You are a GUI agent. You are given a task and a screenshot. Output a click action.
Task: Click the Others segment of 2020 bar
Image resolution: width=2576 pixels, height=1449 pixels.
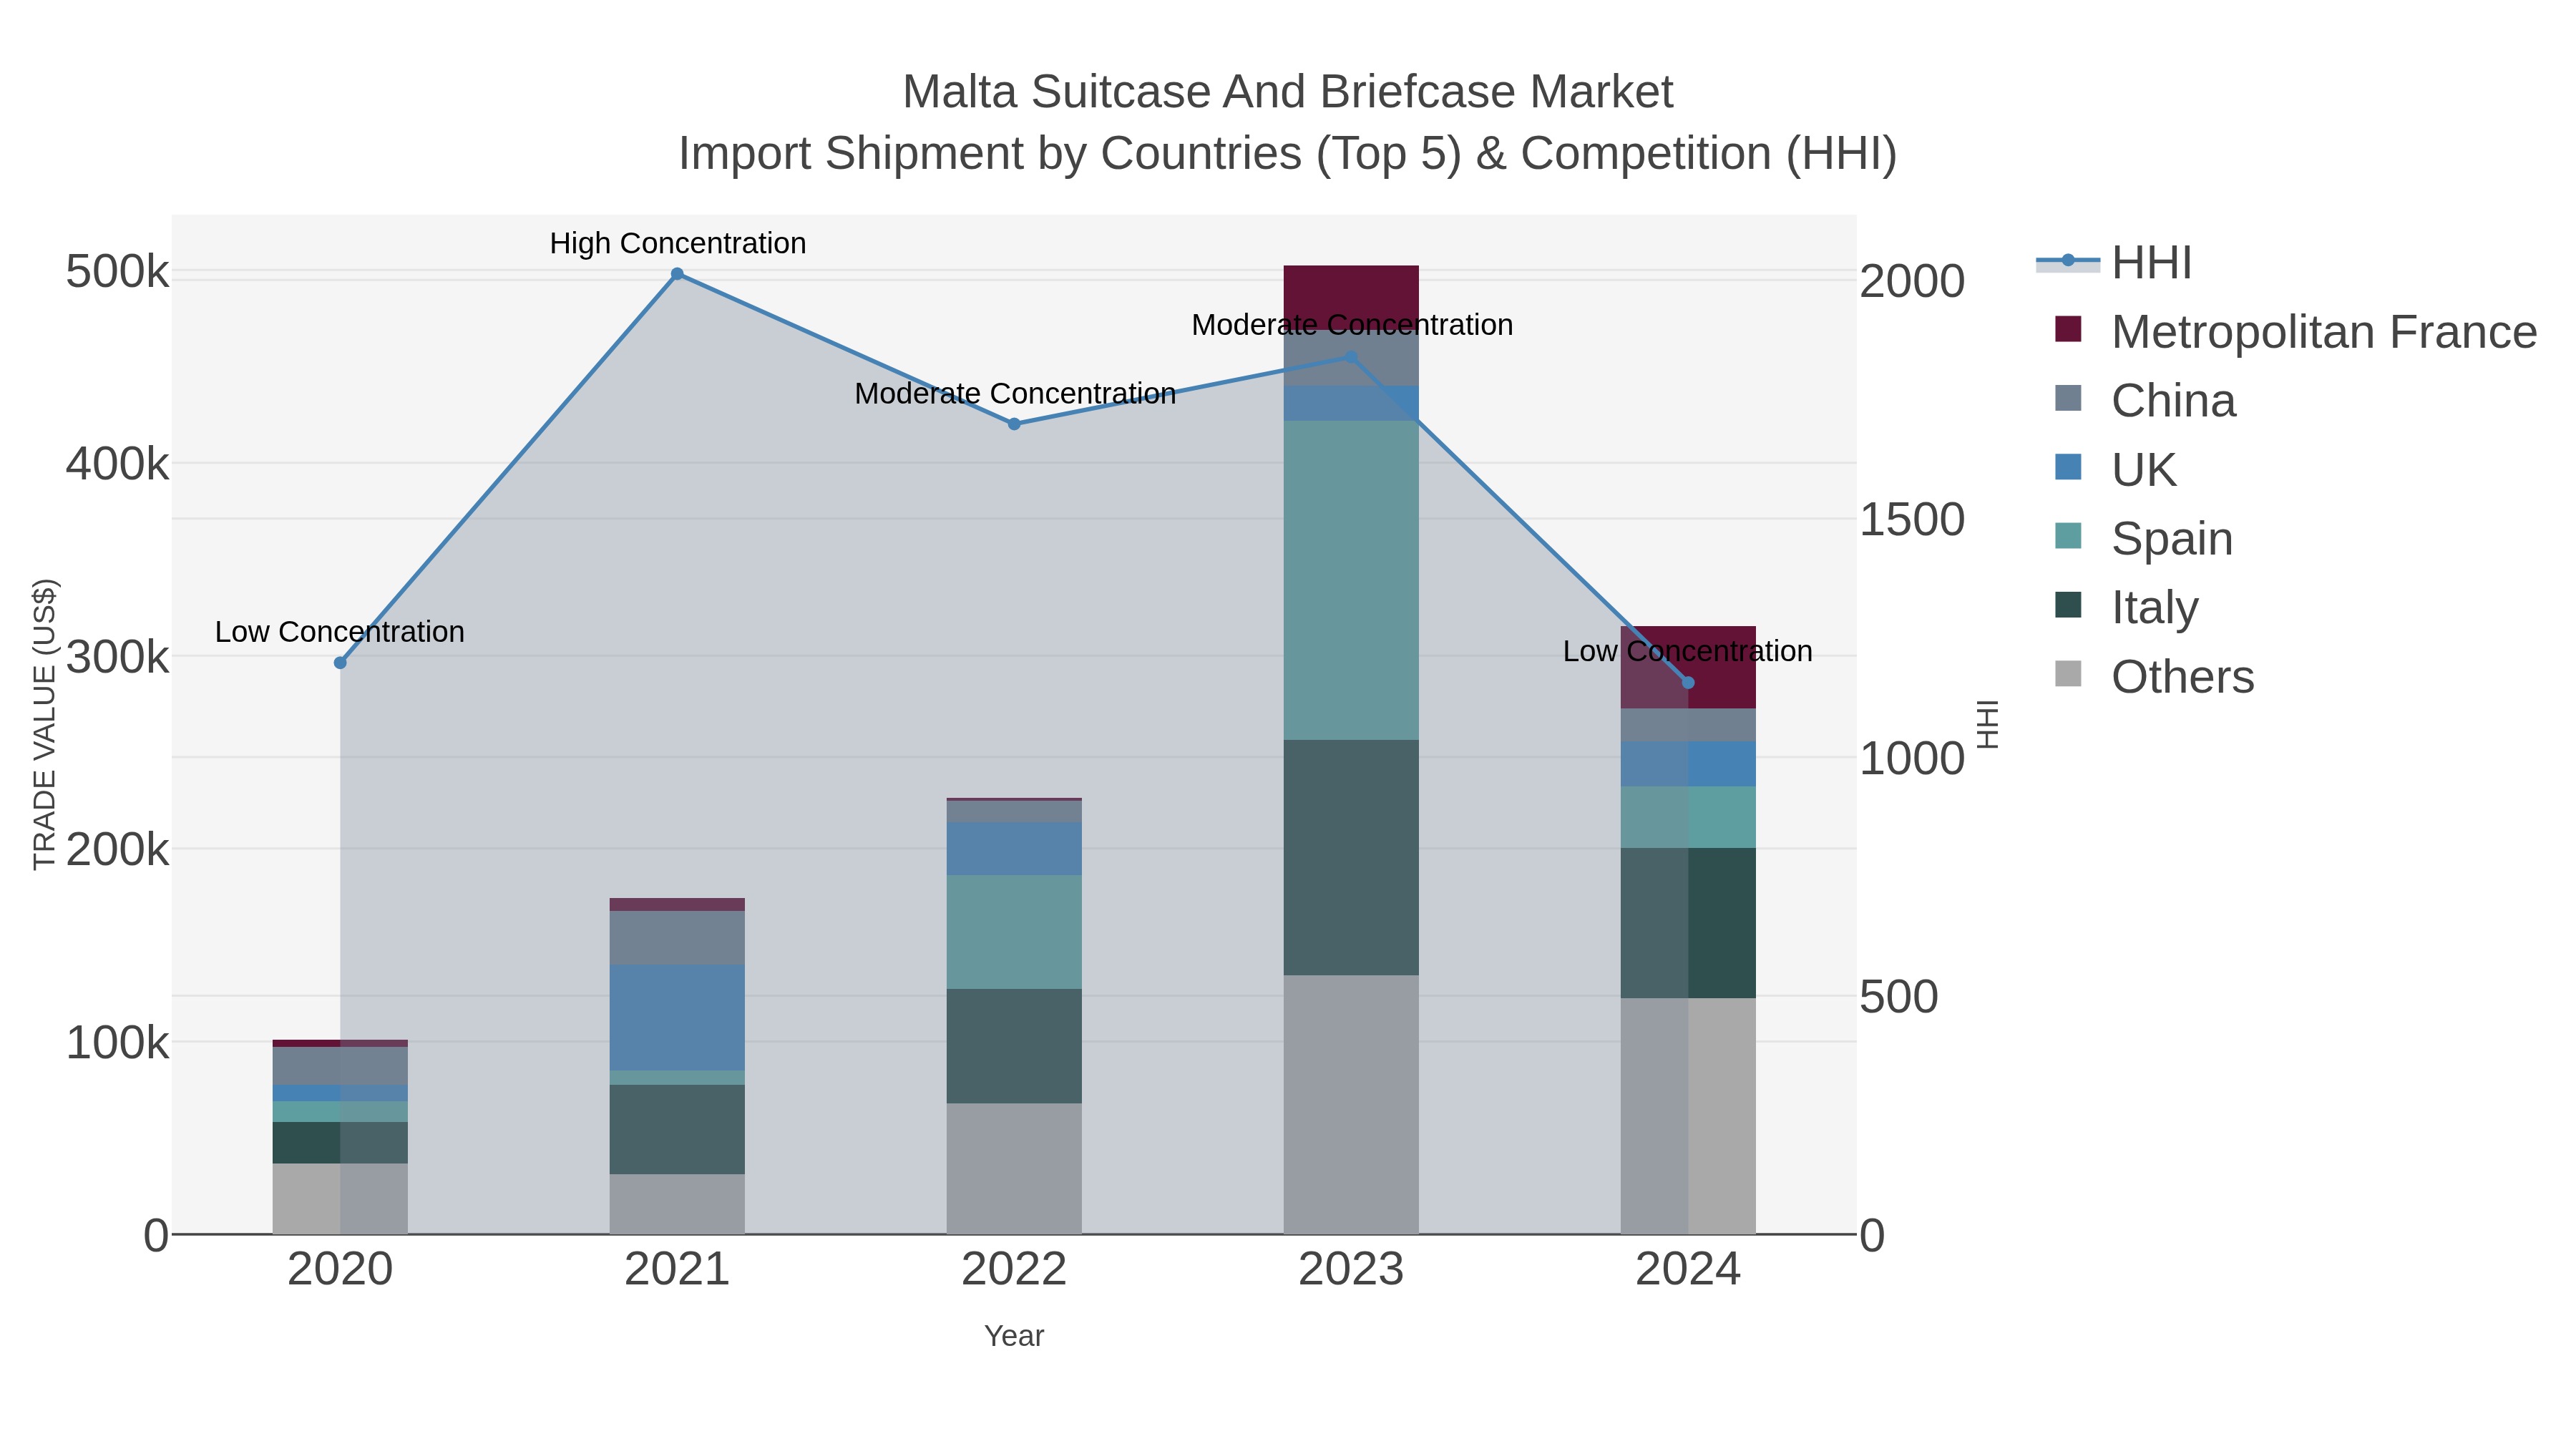click(340, 1199)
